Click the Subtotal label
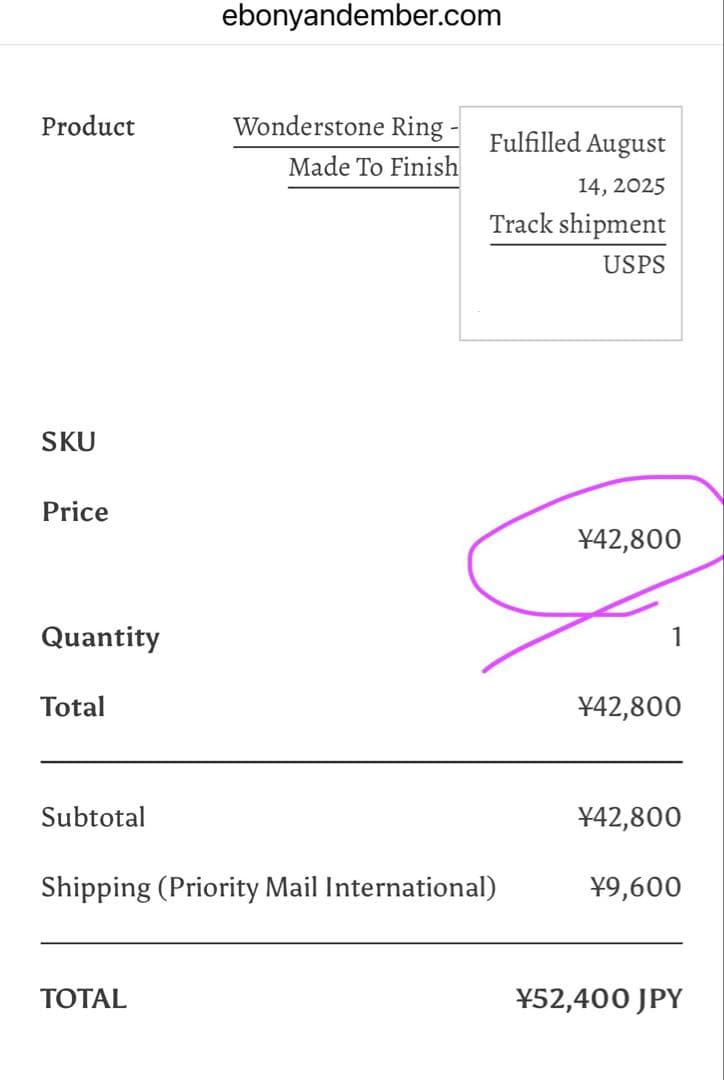 pos(93,817)
